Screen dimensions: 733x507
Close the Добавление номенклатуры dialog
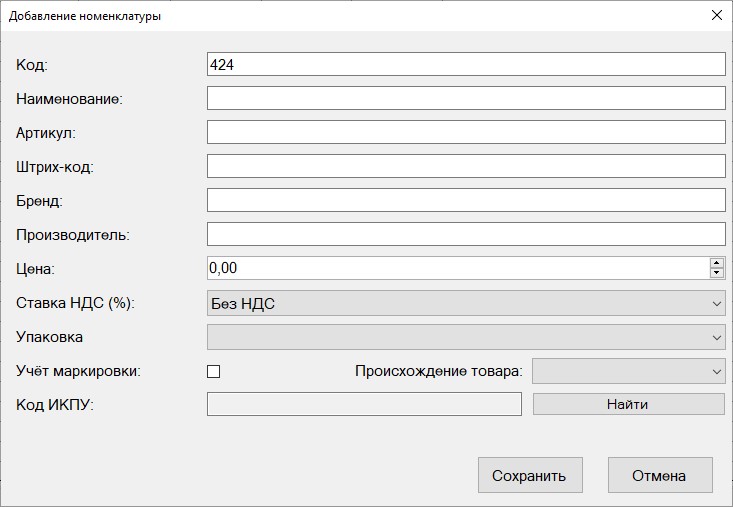[x=715, y=16]
